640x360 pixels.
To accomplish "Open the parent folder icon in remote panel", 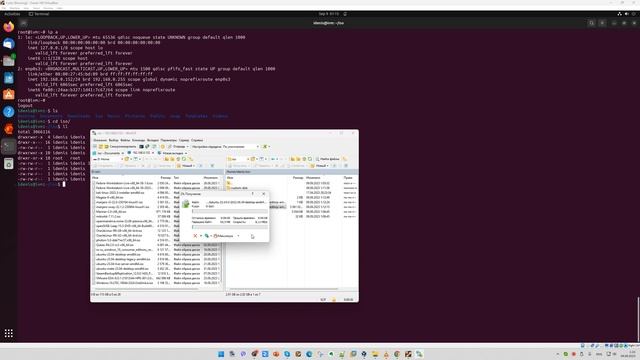I will point(229,183).
